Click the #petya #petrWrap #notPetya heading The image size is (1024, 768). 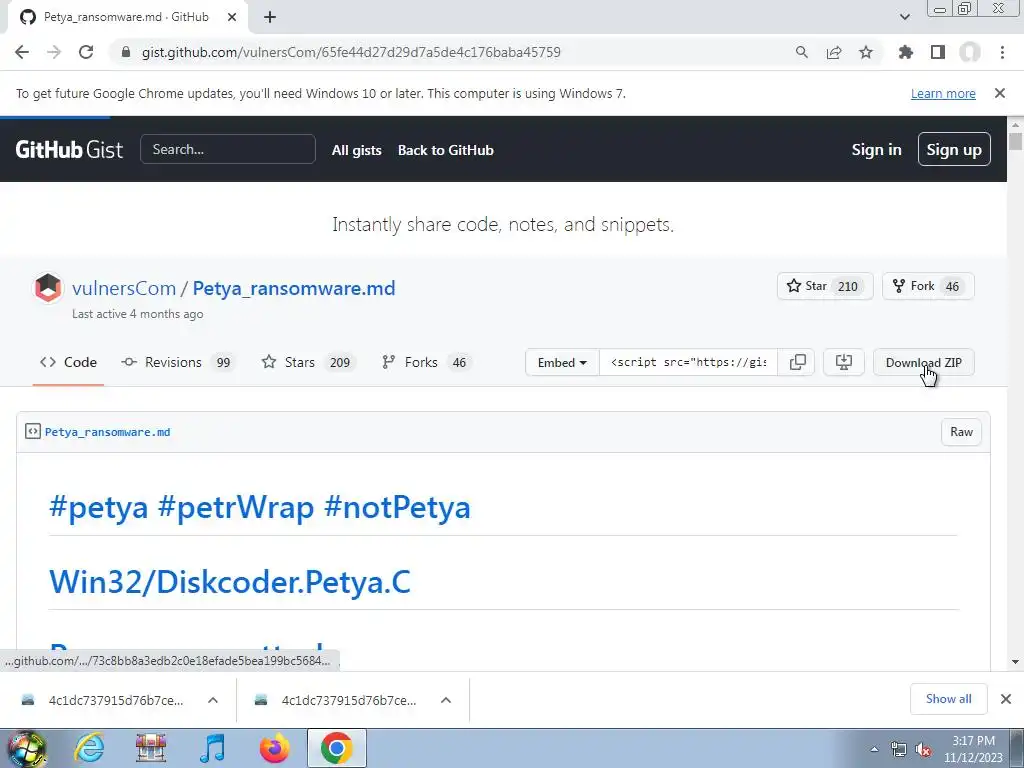(x=260, y=507)
